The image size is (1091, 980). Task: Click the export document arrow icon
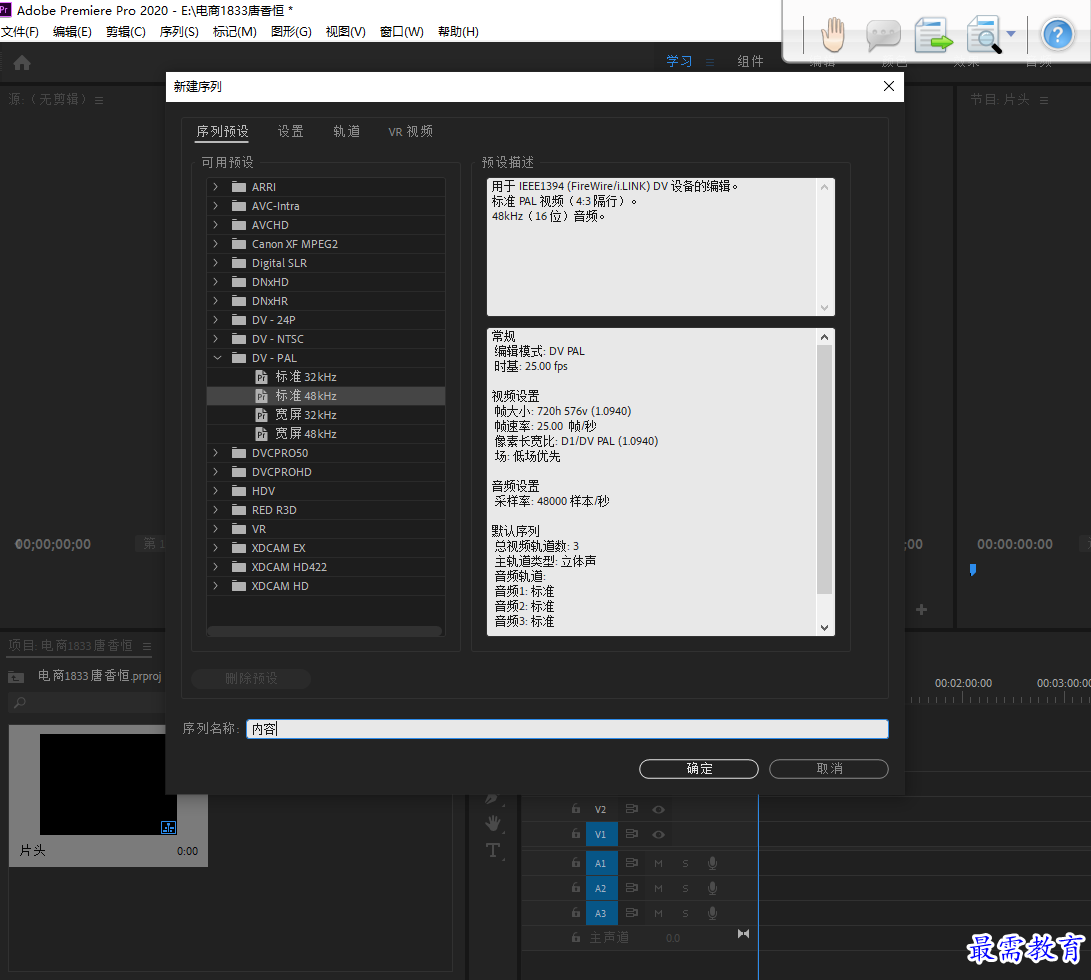point(932,35)
